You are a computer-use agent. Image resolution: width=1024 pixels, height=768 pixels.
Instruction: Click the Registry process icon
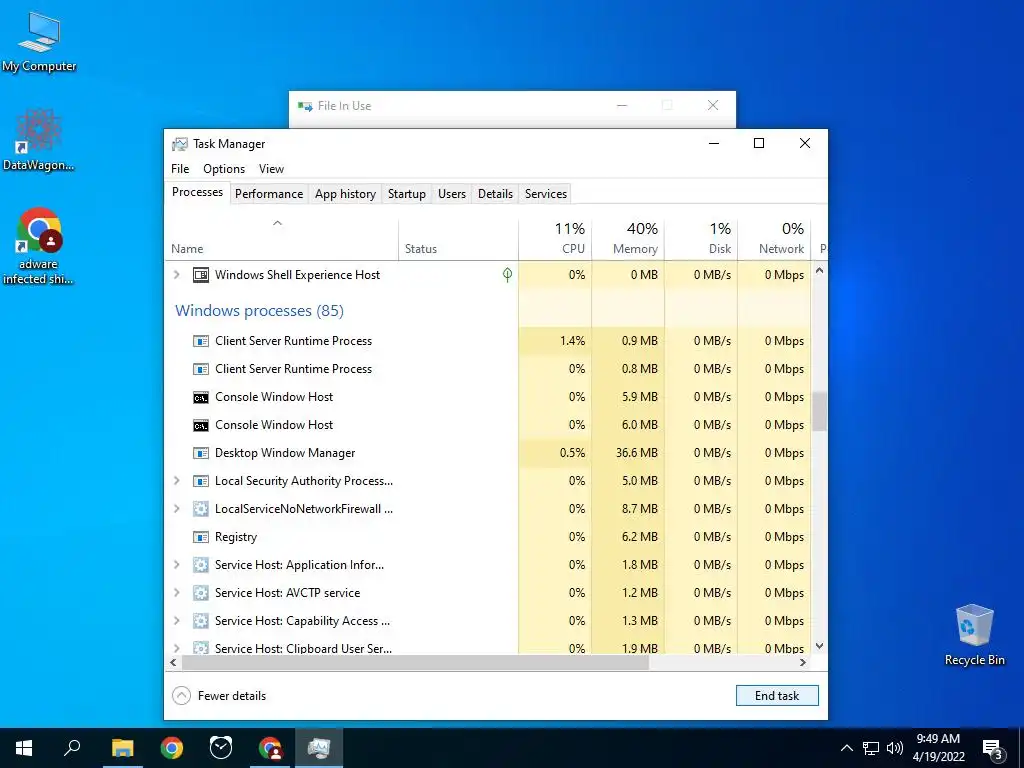point(201,537)
